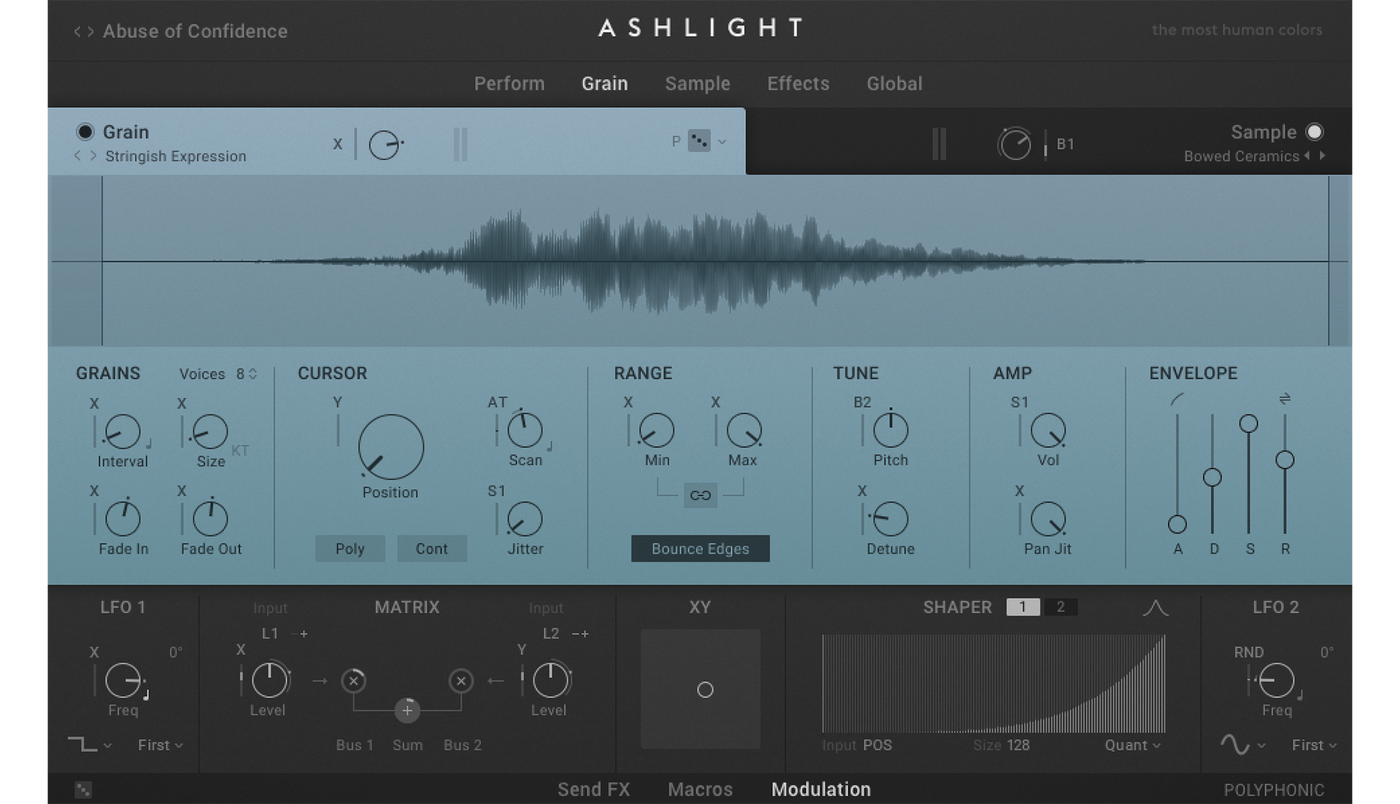Click the randomize dice icon in Grain header
Screen dimensions: 1400x804
[699, 142]
